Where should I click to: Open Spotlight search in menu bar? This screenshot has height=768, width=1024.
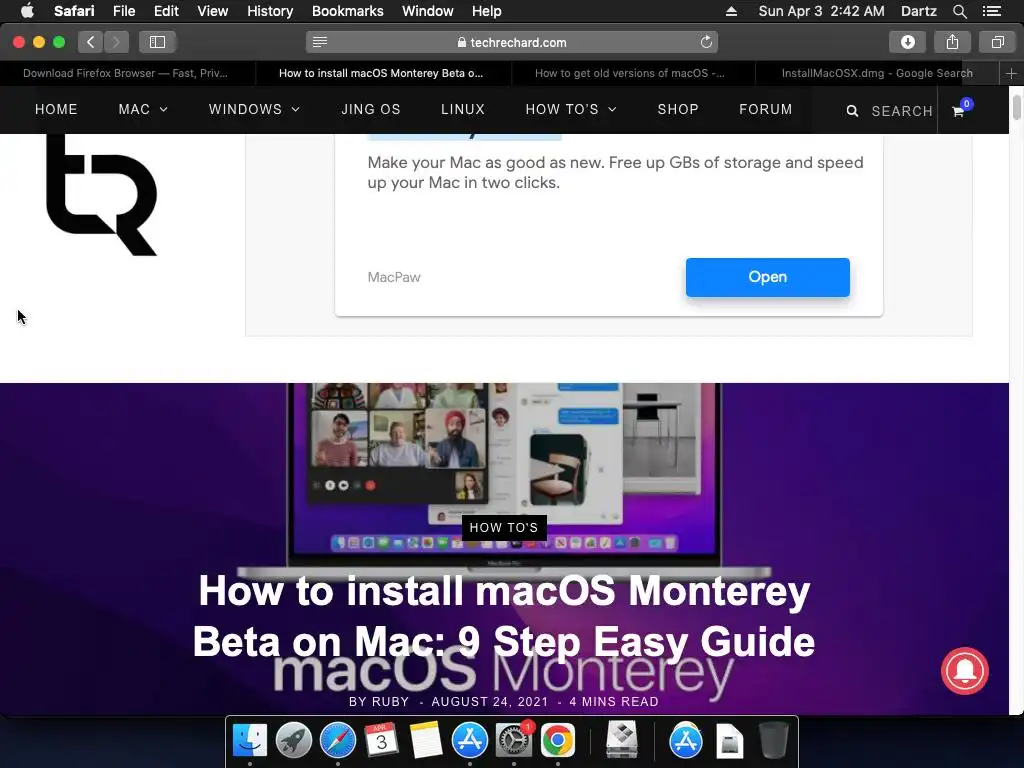click(959, 11)
